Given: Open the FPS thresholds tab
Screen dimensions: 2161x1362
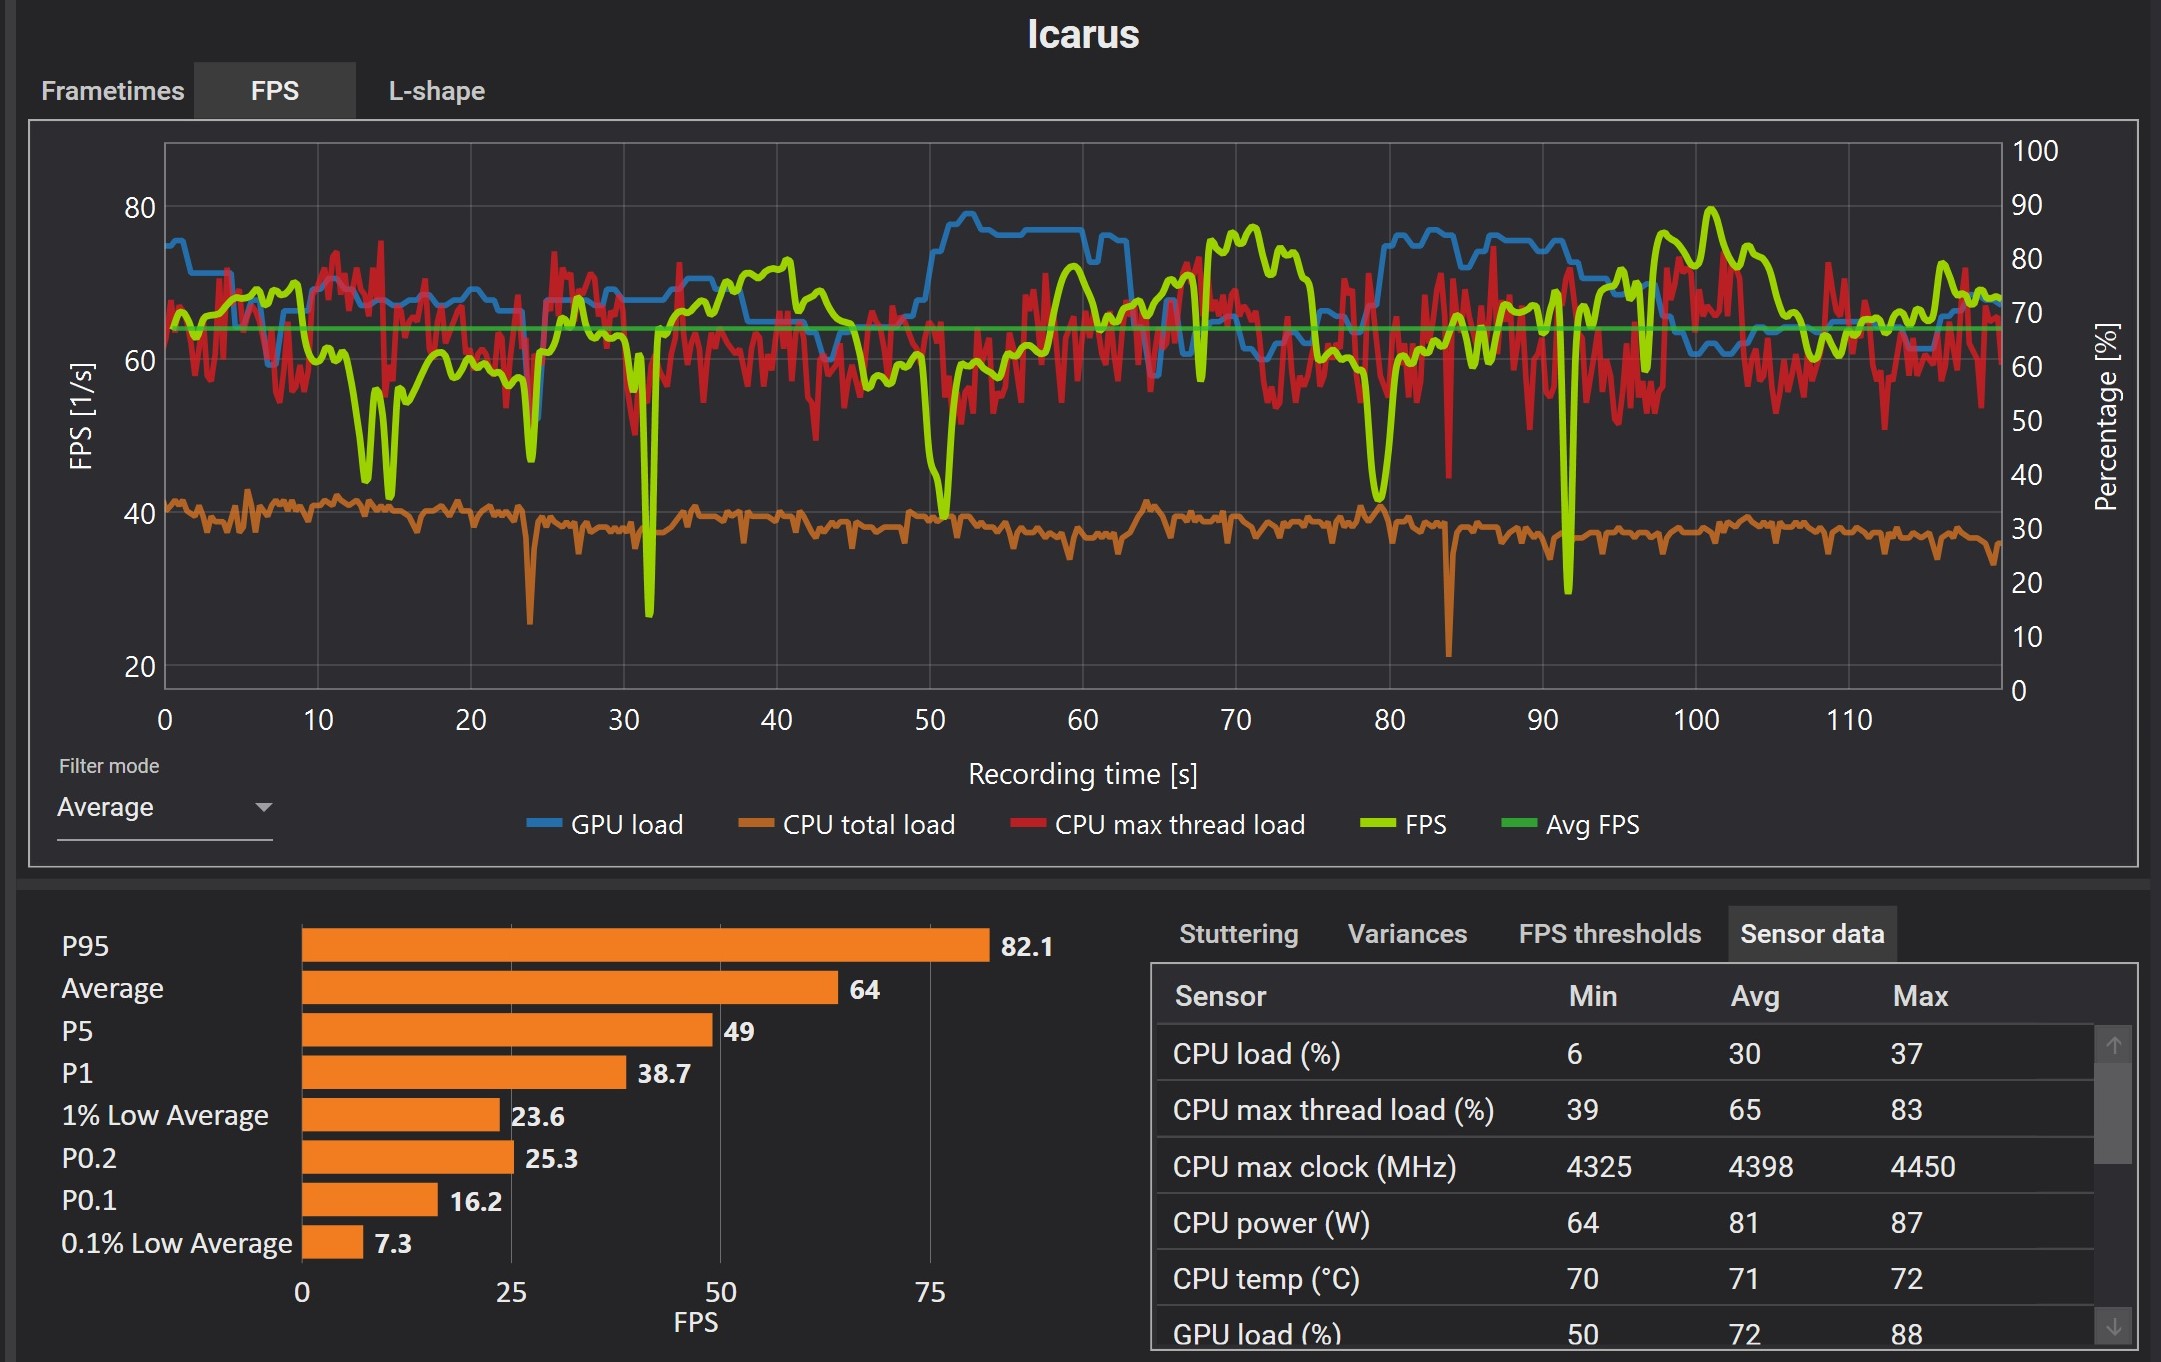Looking at the screenshot, I should coord(1609,934).
